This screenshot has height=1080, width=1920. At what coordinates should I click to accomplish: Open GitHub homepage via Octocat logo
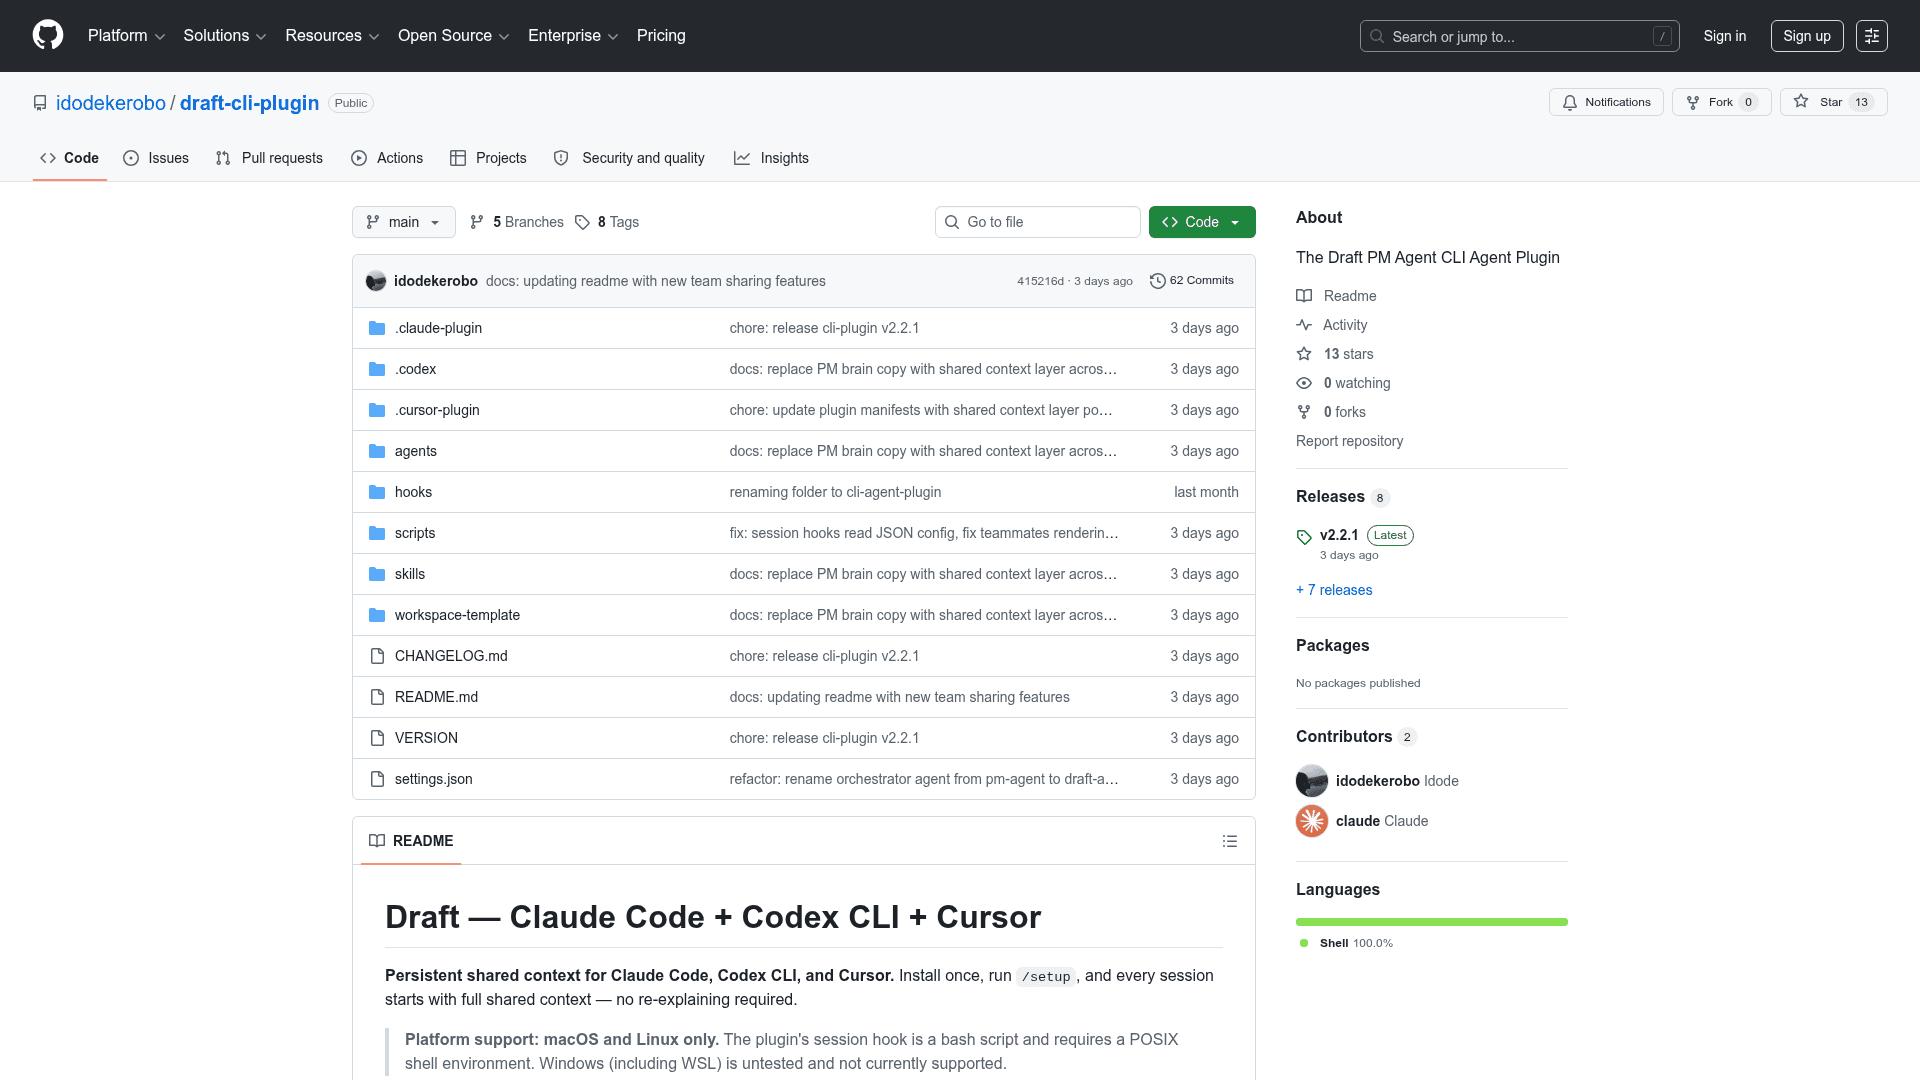[48, 35]
